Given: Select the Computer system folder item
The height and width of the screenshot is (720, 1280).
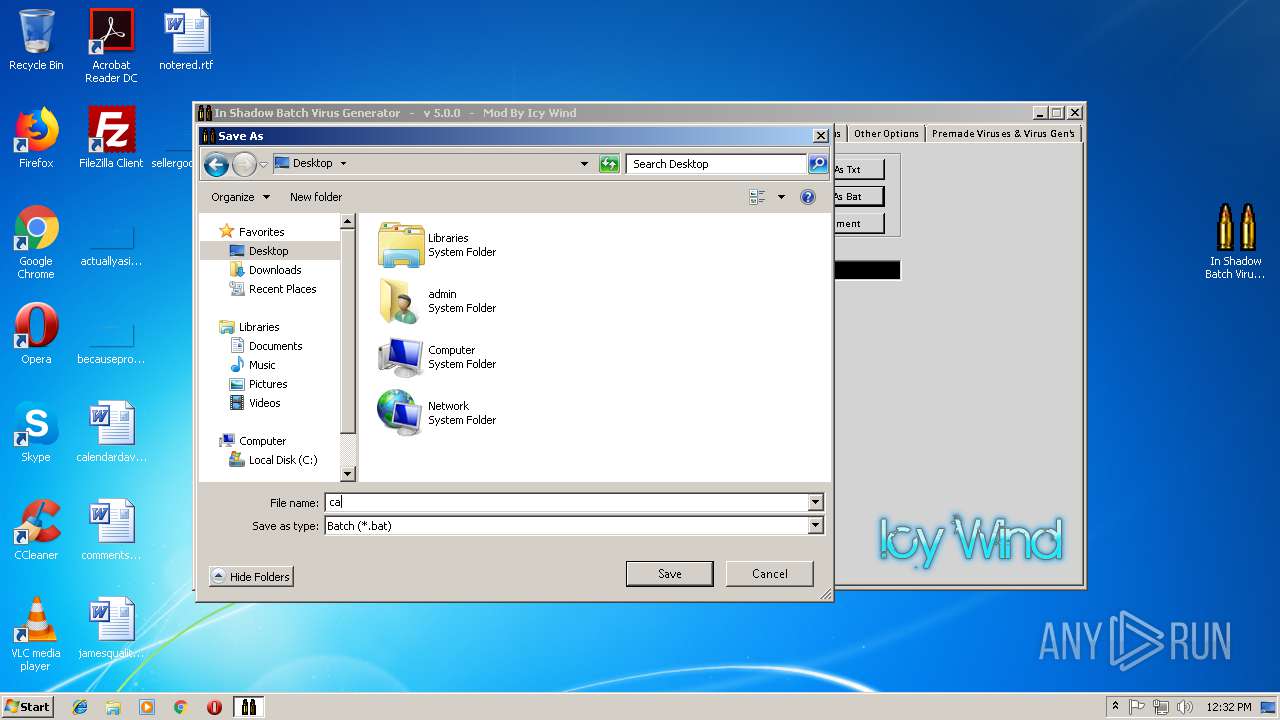Looking at the screenshot, I should pos(437,357).
